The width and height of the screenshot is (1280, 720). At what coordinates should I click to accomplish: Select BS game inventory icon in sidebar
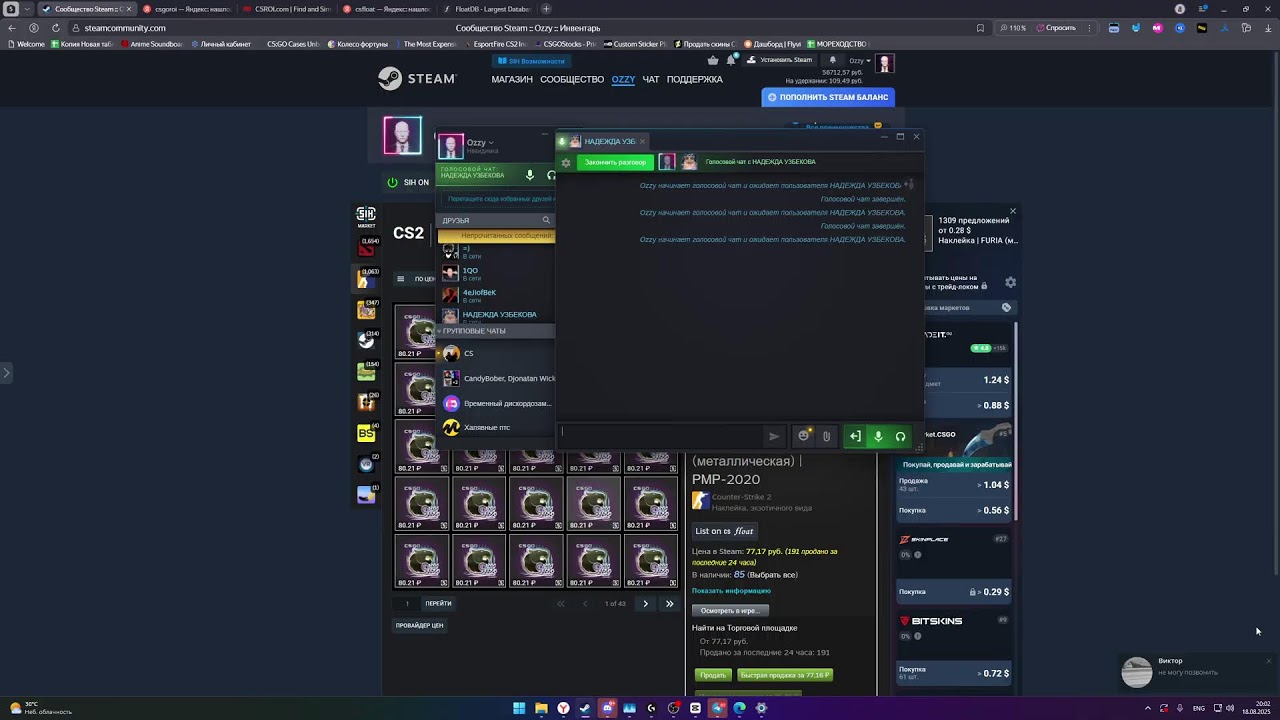(x=367, y=433)
